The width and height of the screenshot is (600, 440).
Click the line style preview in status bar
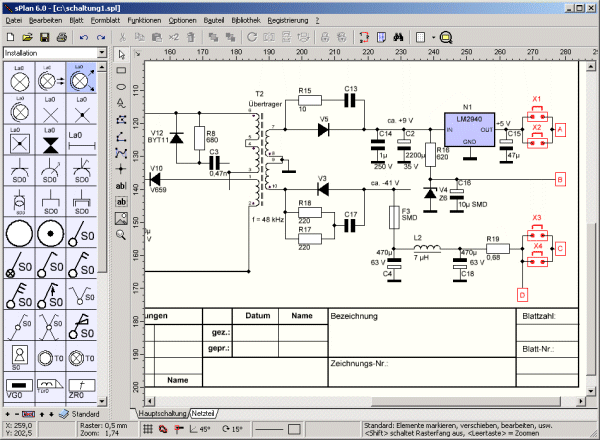269,429
